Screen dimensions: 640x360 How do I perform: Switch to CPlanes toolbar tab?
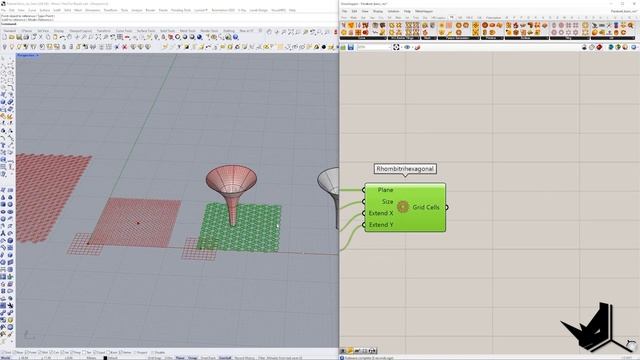click(x=27, y=31)
